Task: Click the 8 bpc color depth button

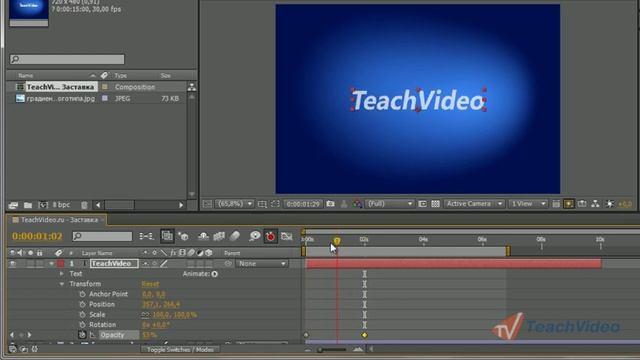Action: click(61, 205)
